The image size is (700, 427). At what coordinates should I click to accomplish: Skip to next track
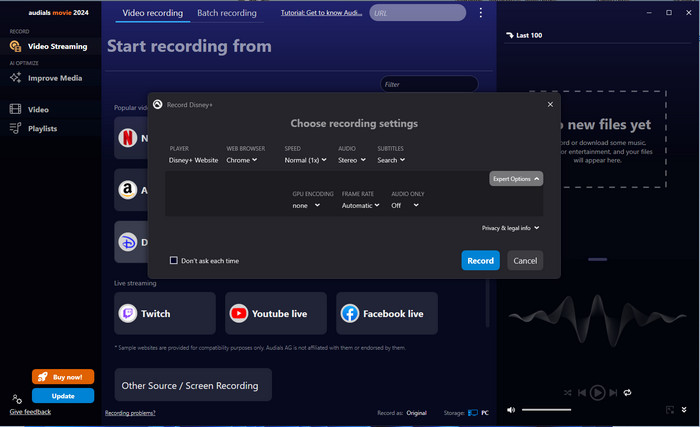tap(613, 393)
